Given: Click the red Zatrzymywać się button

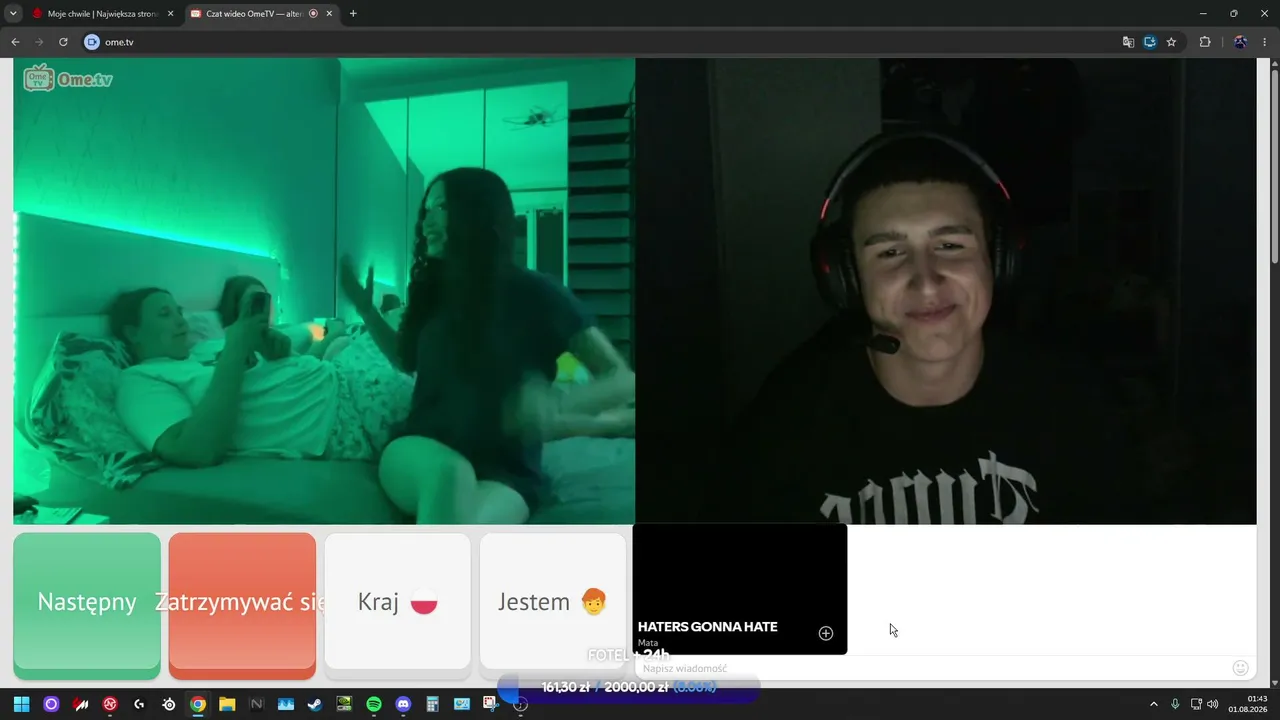Looking at the screenshot, I should [242, 602].
